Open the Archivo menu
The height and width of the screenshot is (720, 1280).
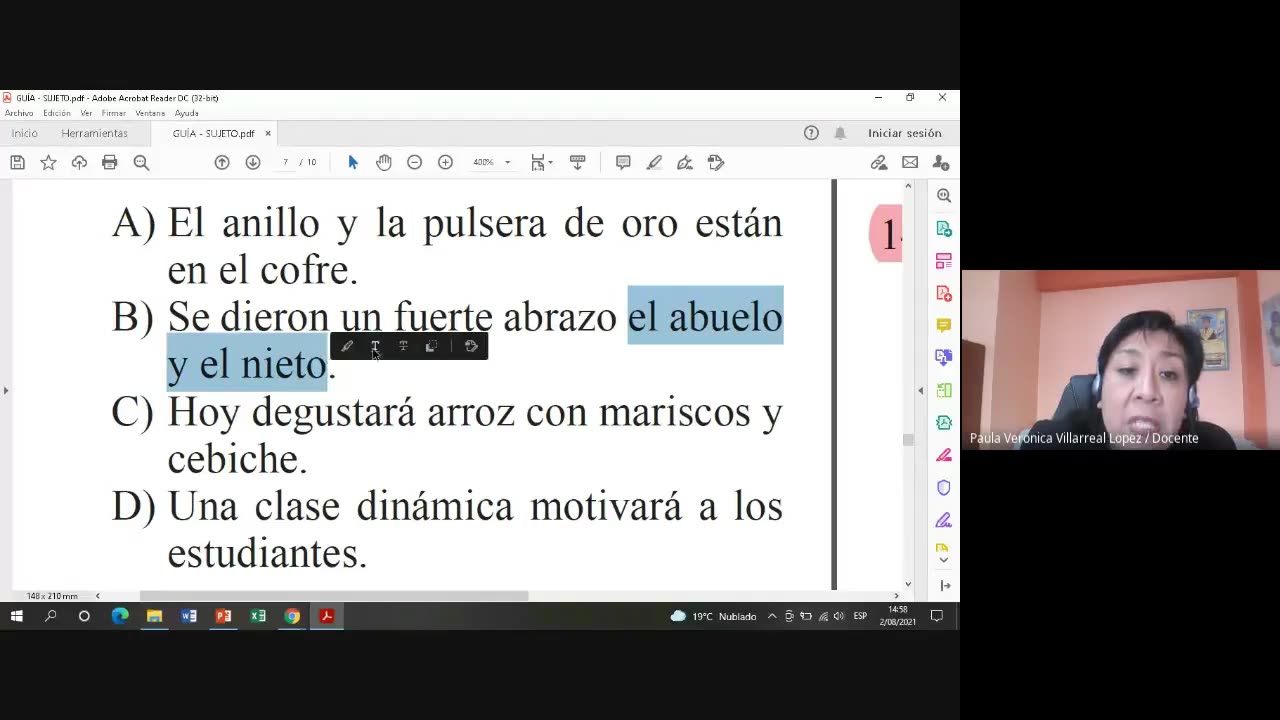point(19,113)
